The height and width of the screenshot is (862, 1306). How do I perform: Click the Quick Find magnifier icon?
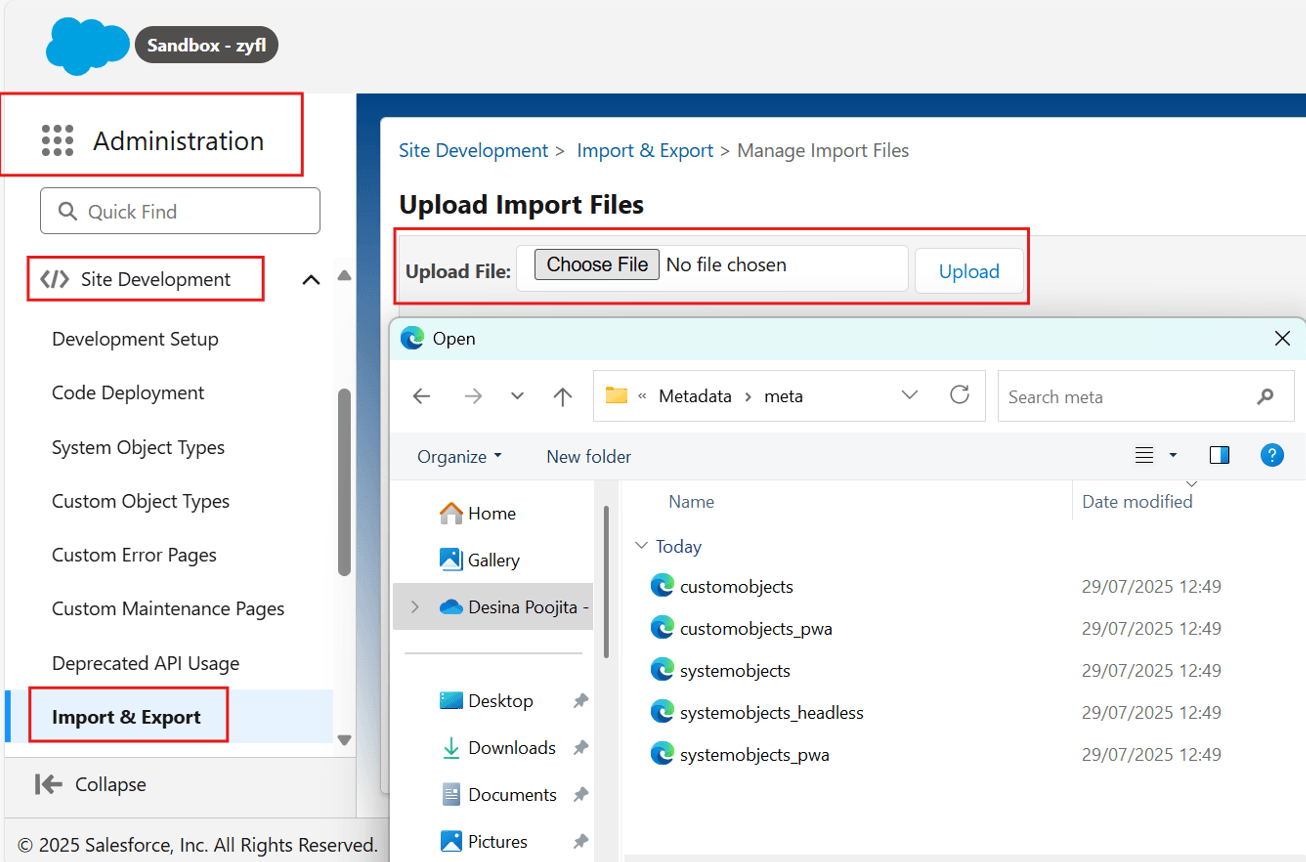click(x=68, y=212)
